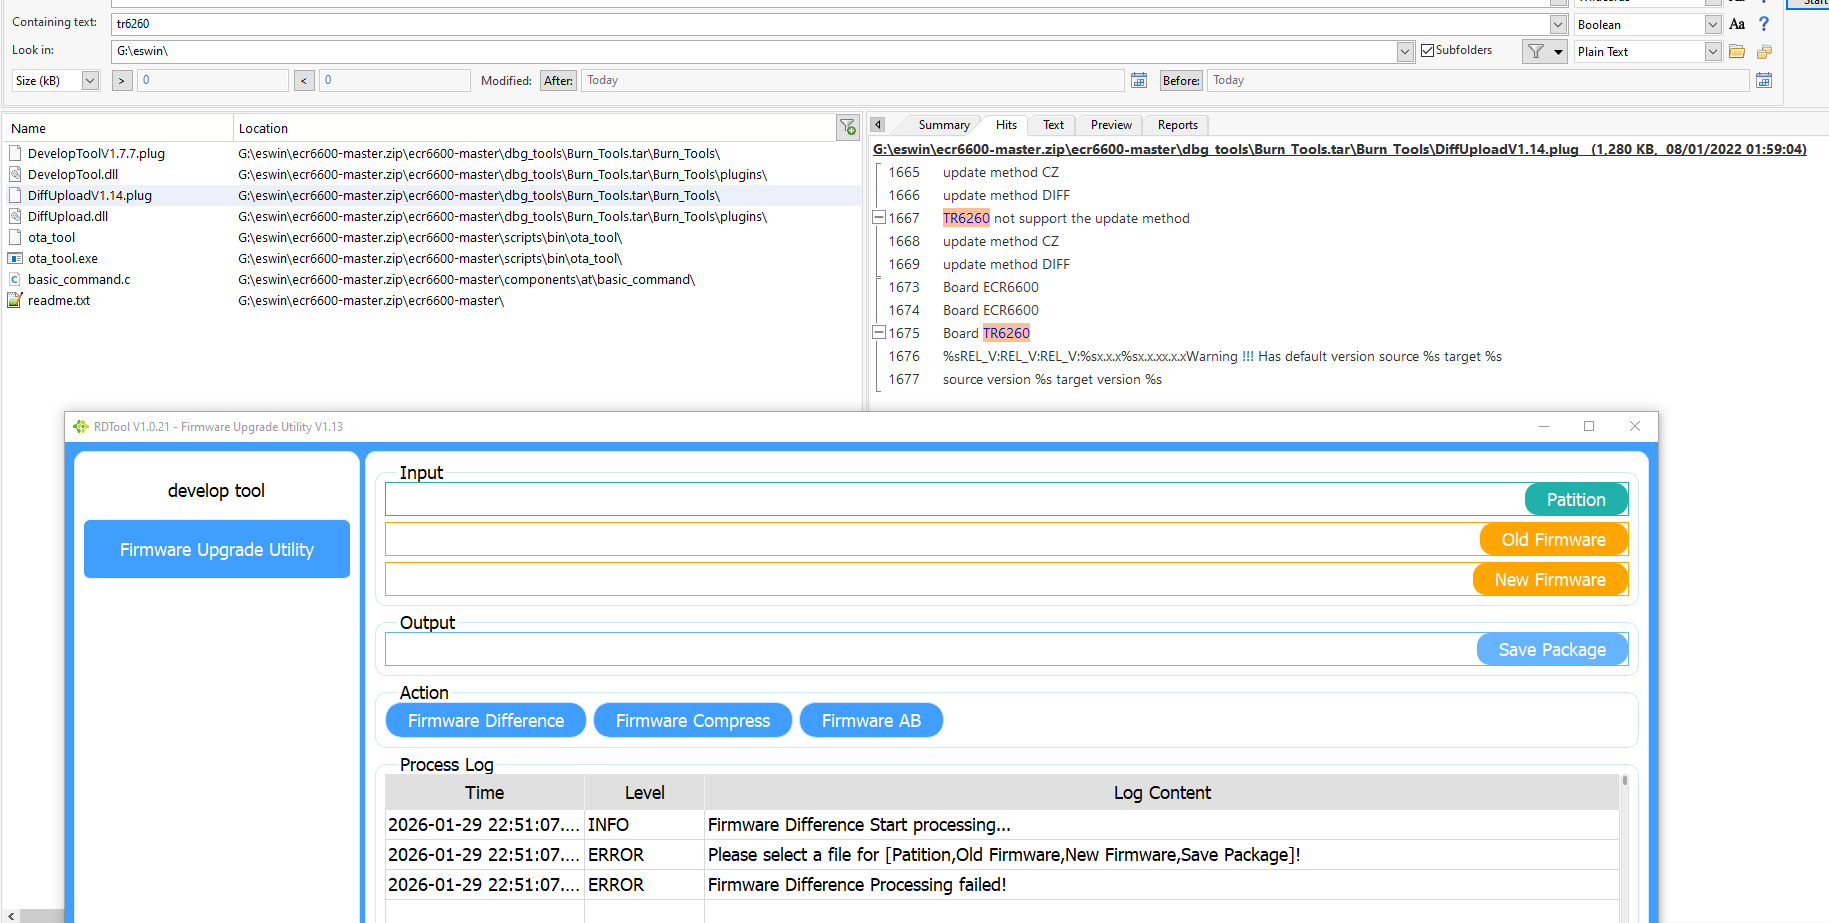The width and height of the screenshot is (1829, 923).
Task: Click the Old Firmware button
Action: pos(1553,539)
